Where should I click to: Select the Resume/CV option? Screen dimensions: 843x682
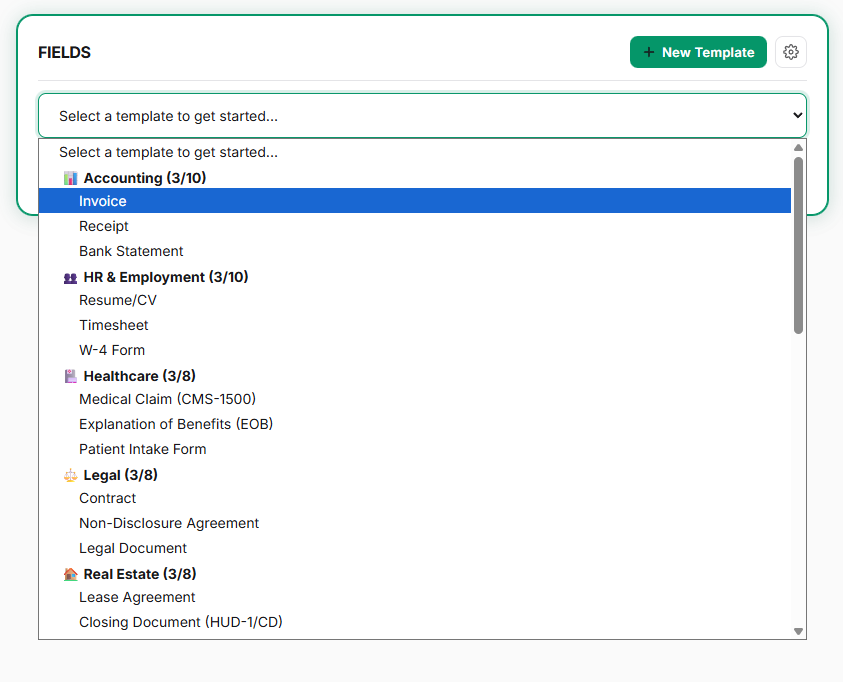pos(118,300)
